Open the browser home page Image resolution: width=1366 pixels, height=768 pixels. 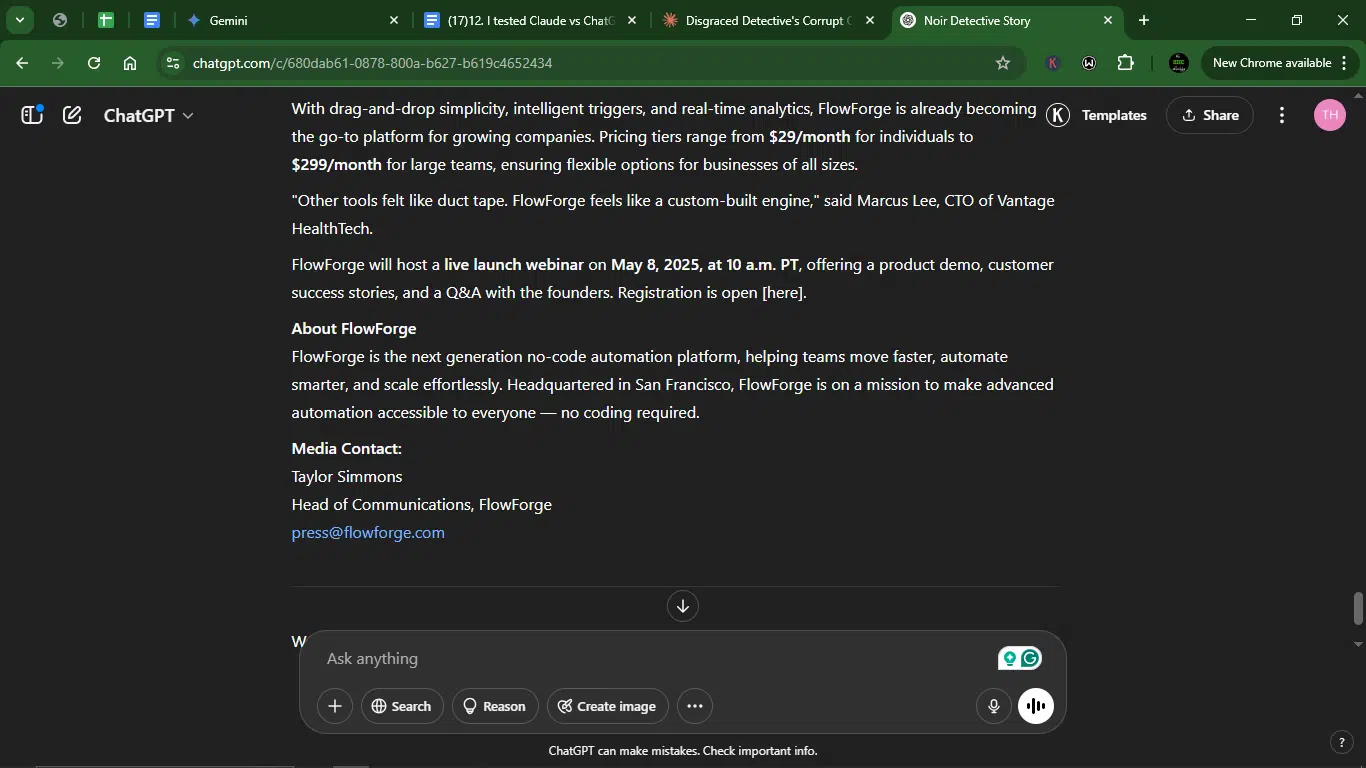(x=130, y=63)
